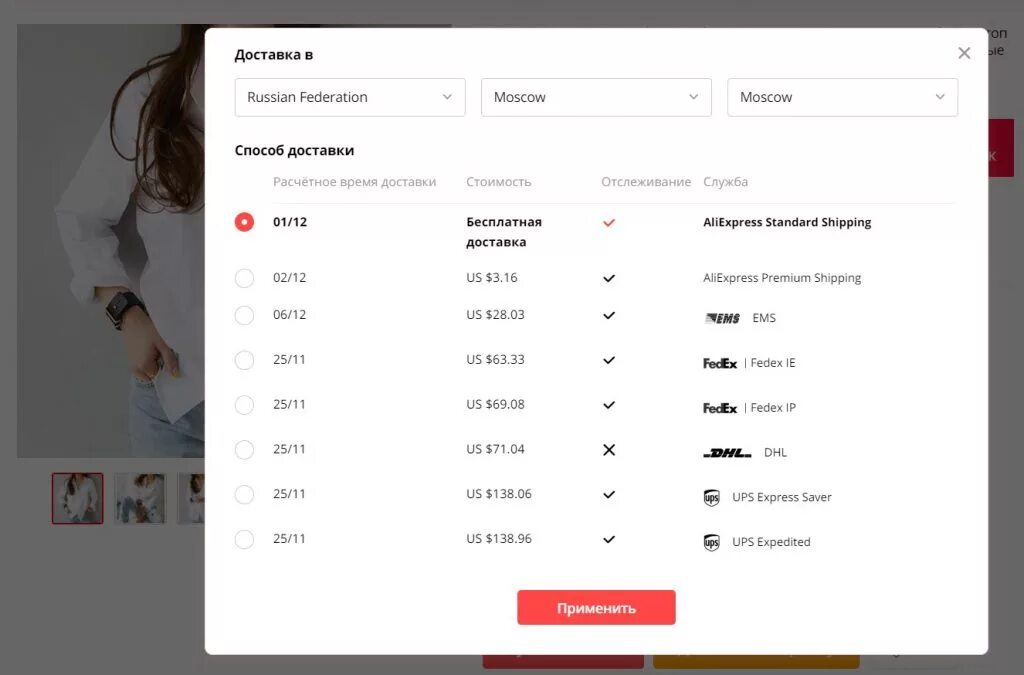The height and width of the screenshot is (675, 1024).
Task: Click the '06/12' delivery date
Action: [290, 315]
